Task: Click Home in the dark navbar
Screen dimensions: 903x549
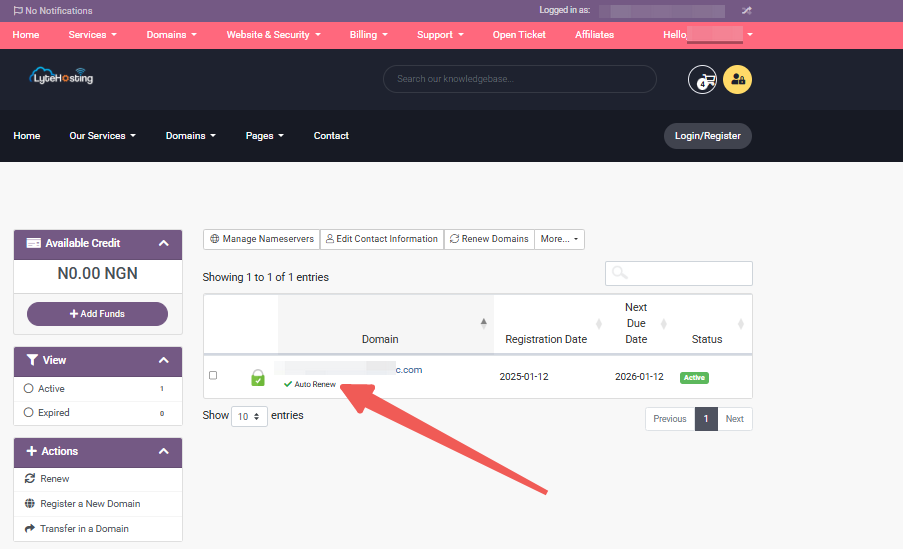Action: (x=26, y=136)
